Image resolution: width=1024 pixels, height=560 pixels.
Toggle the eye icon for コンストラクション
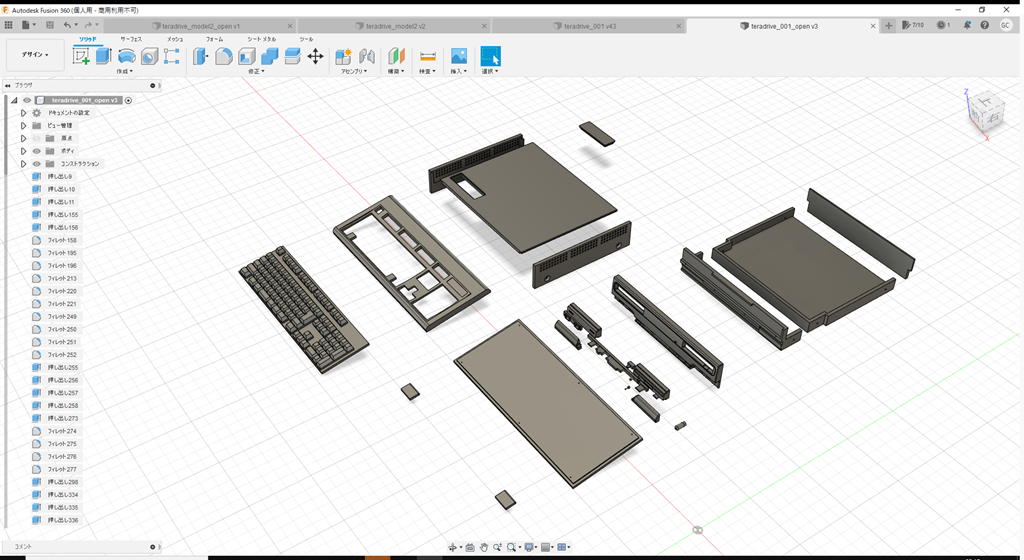point(36,164)
